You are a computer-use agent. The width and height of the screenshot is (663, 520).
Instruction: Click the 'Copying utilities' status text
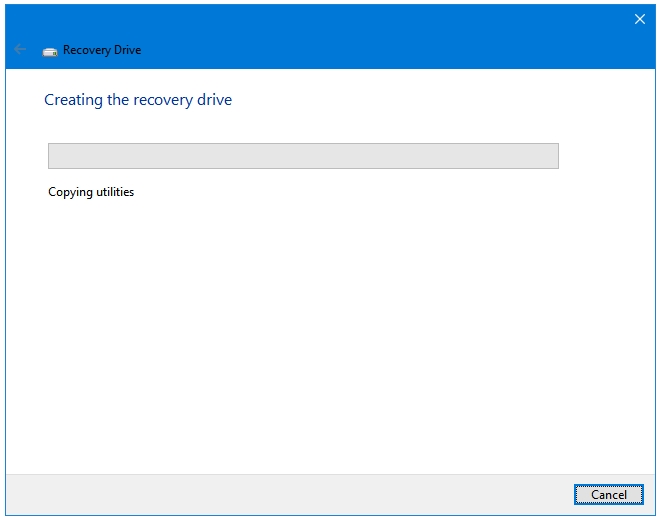pyautogui.click(x=91, y=192)
